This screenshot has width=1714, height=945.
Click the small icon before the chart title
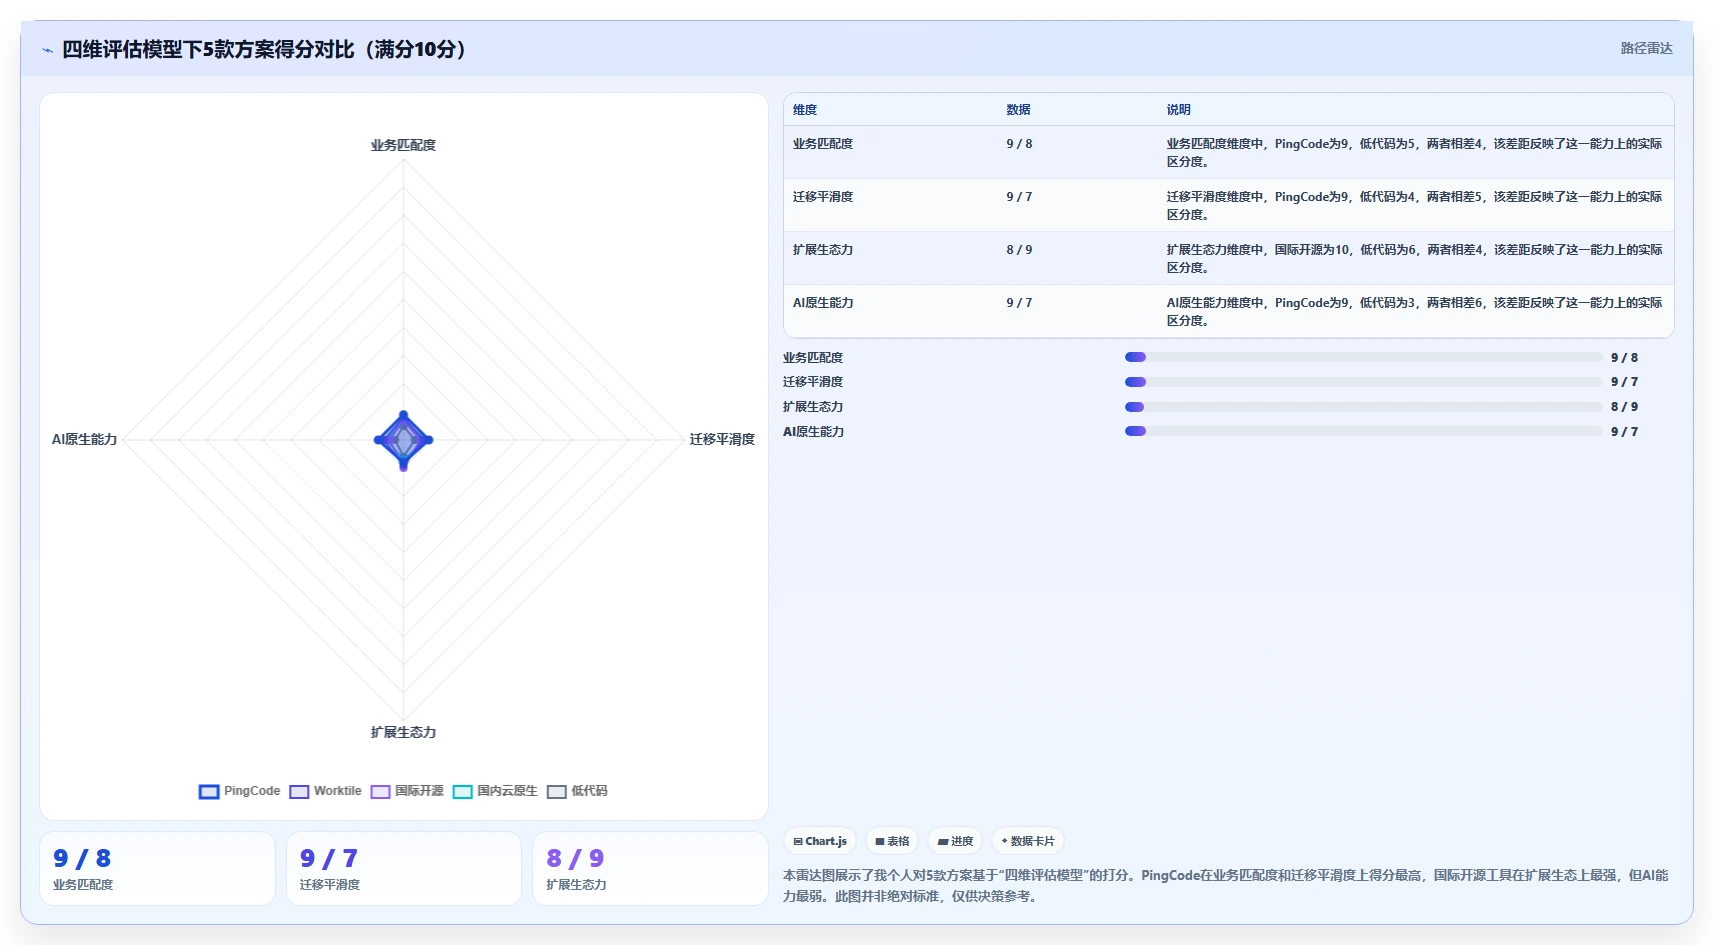(47, 50)
